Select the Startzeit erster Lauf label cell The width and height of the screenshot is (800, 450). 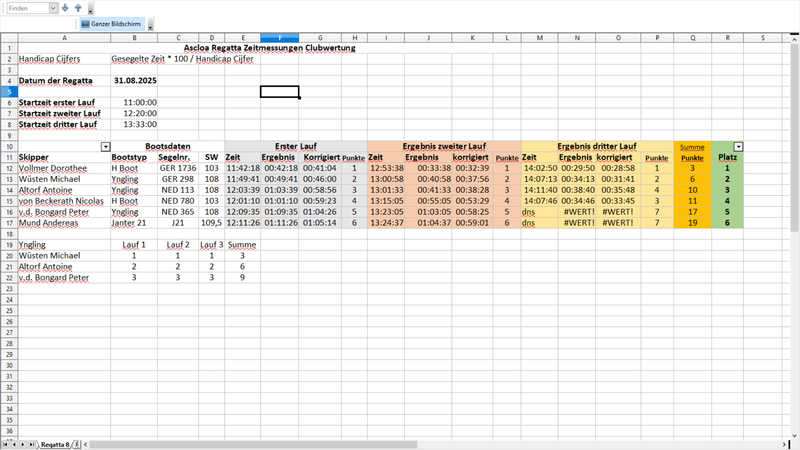(64, 103)
